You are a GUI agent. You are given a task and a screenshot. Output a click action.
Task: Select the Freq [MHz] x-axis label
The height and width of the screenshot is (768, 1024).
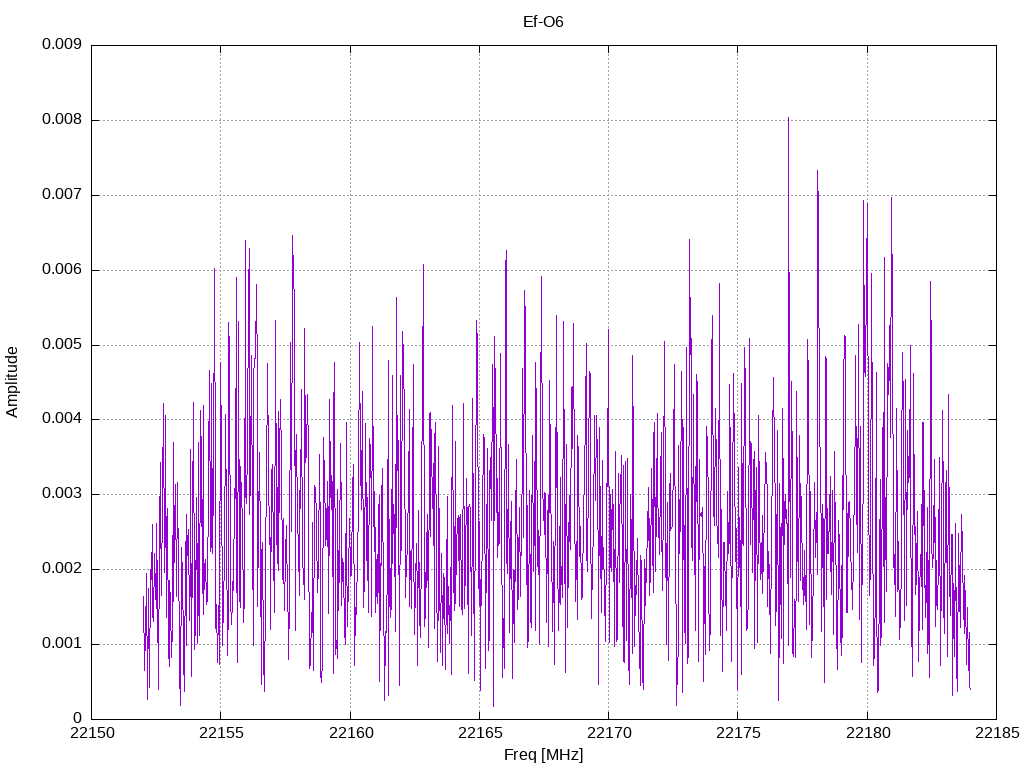click(x=543, y=755)
